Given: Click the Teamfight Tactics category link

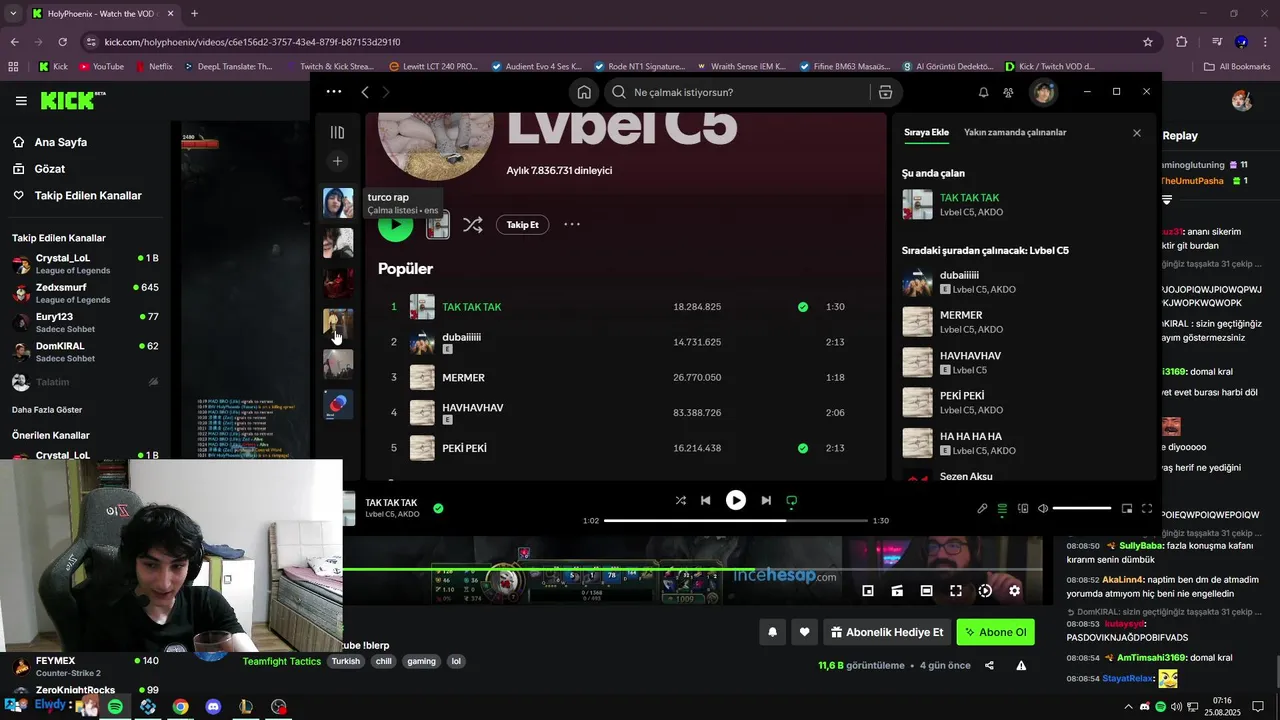Looking at the screenshot, I should pyautogui.click(x=282, y=661).
